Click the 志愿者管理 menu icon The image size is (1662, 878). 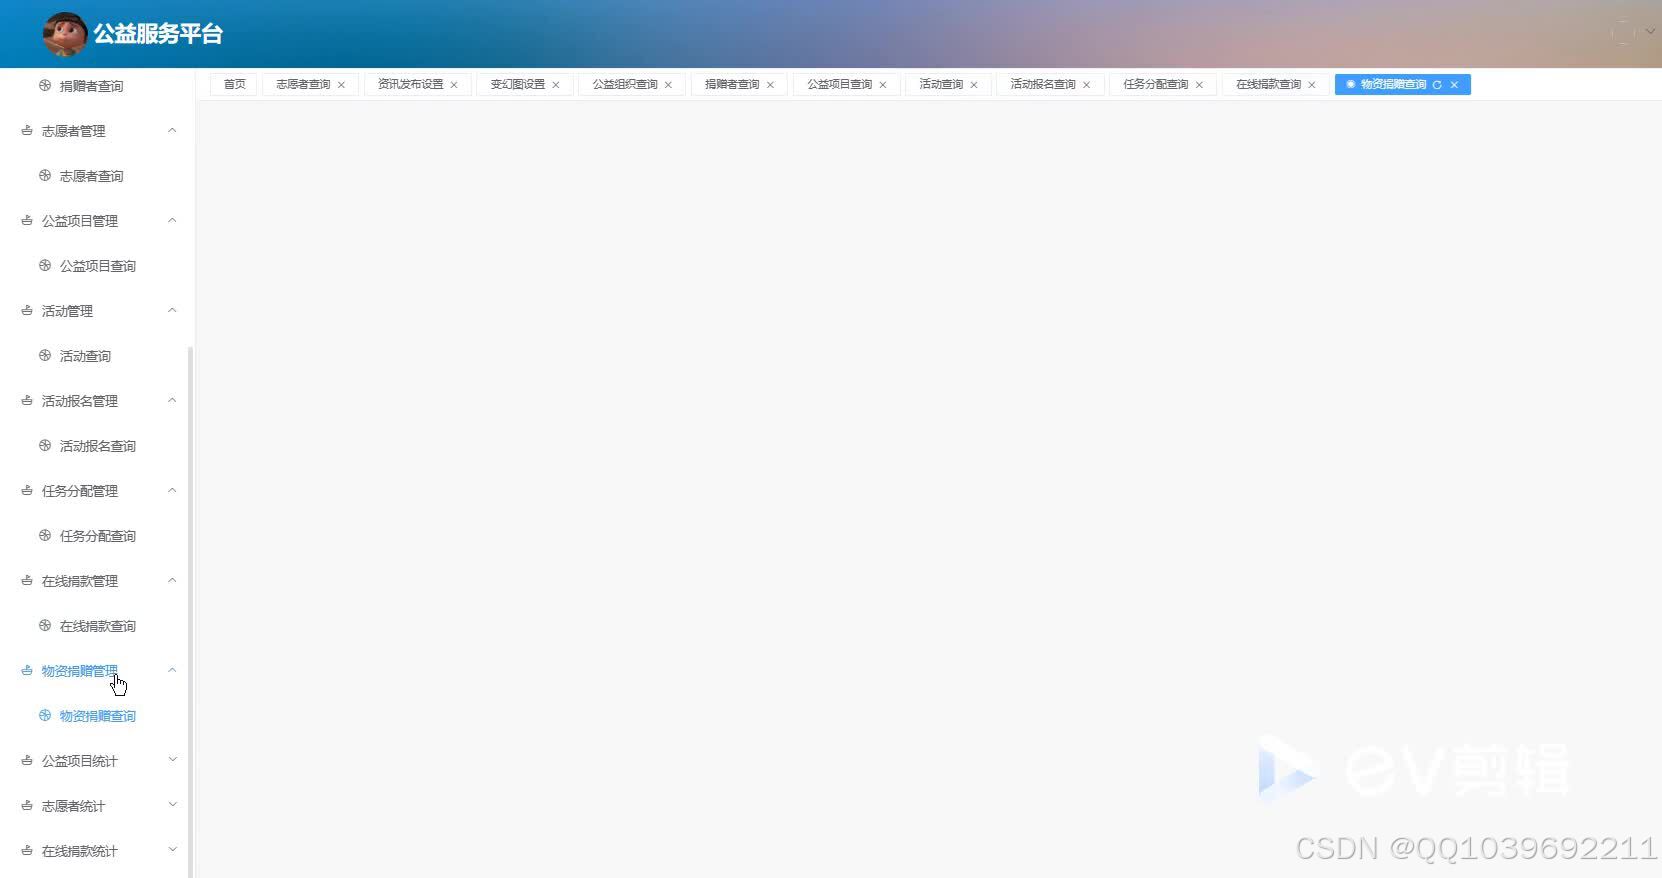pos(27,131)
